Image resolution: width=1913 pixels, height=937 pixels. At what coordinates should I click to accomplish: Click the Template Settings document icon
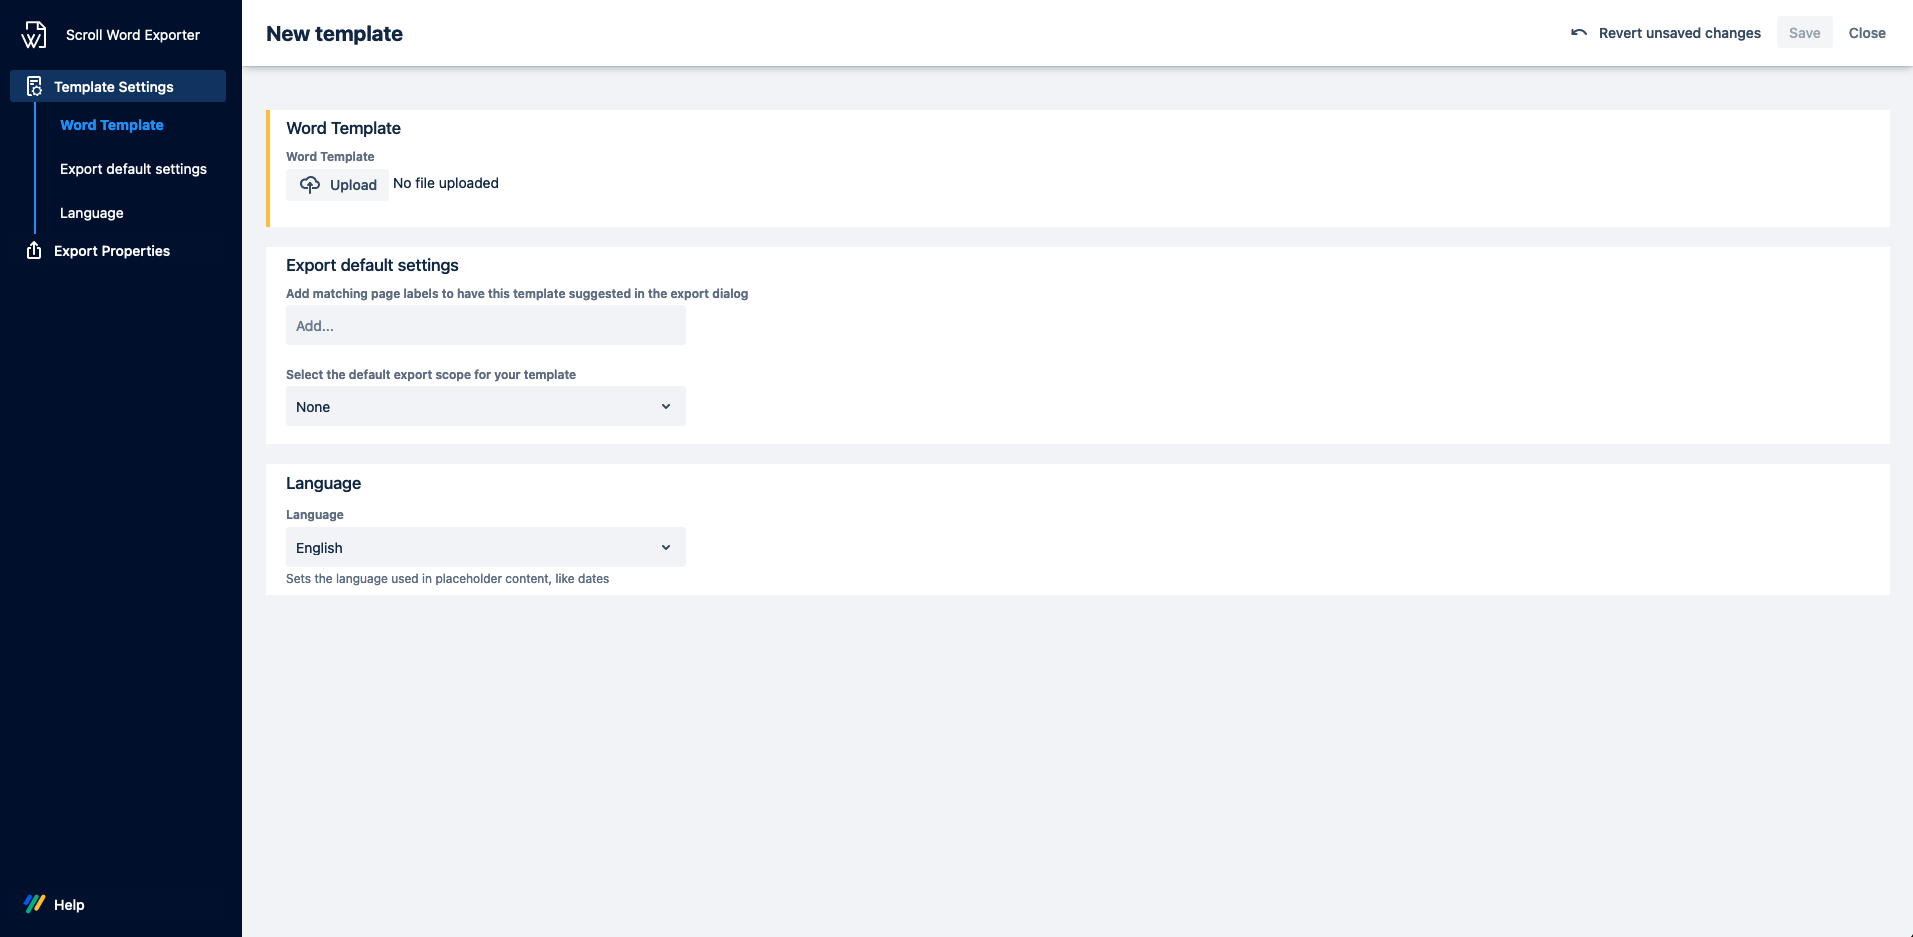(34, 87)
